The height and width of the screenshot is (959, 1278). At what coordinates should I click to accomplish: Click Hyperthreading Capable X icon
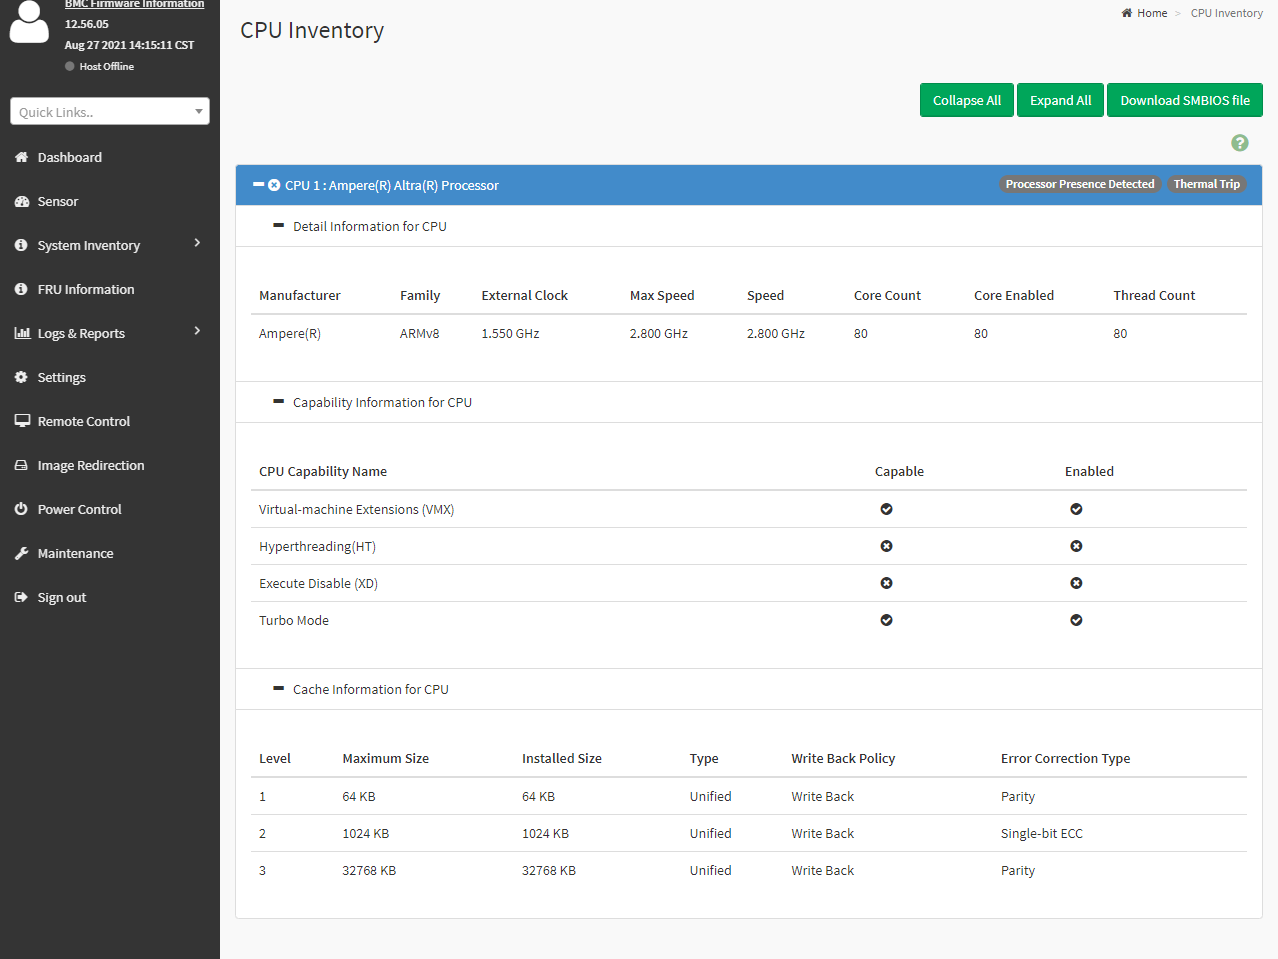(886, 546)
